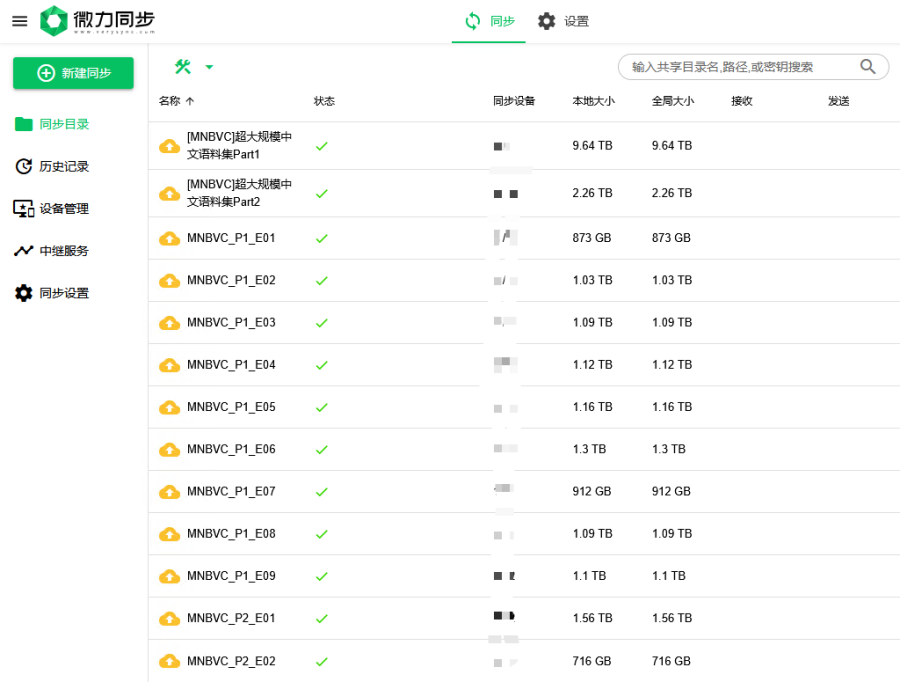900x682 pixels.
Task: Open 中继服务 in sidebar
Action: click(x=64, y=251)
